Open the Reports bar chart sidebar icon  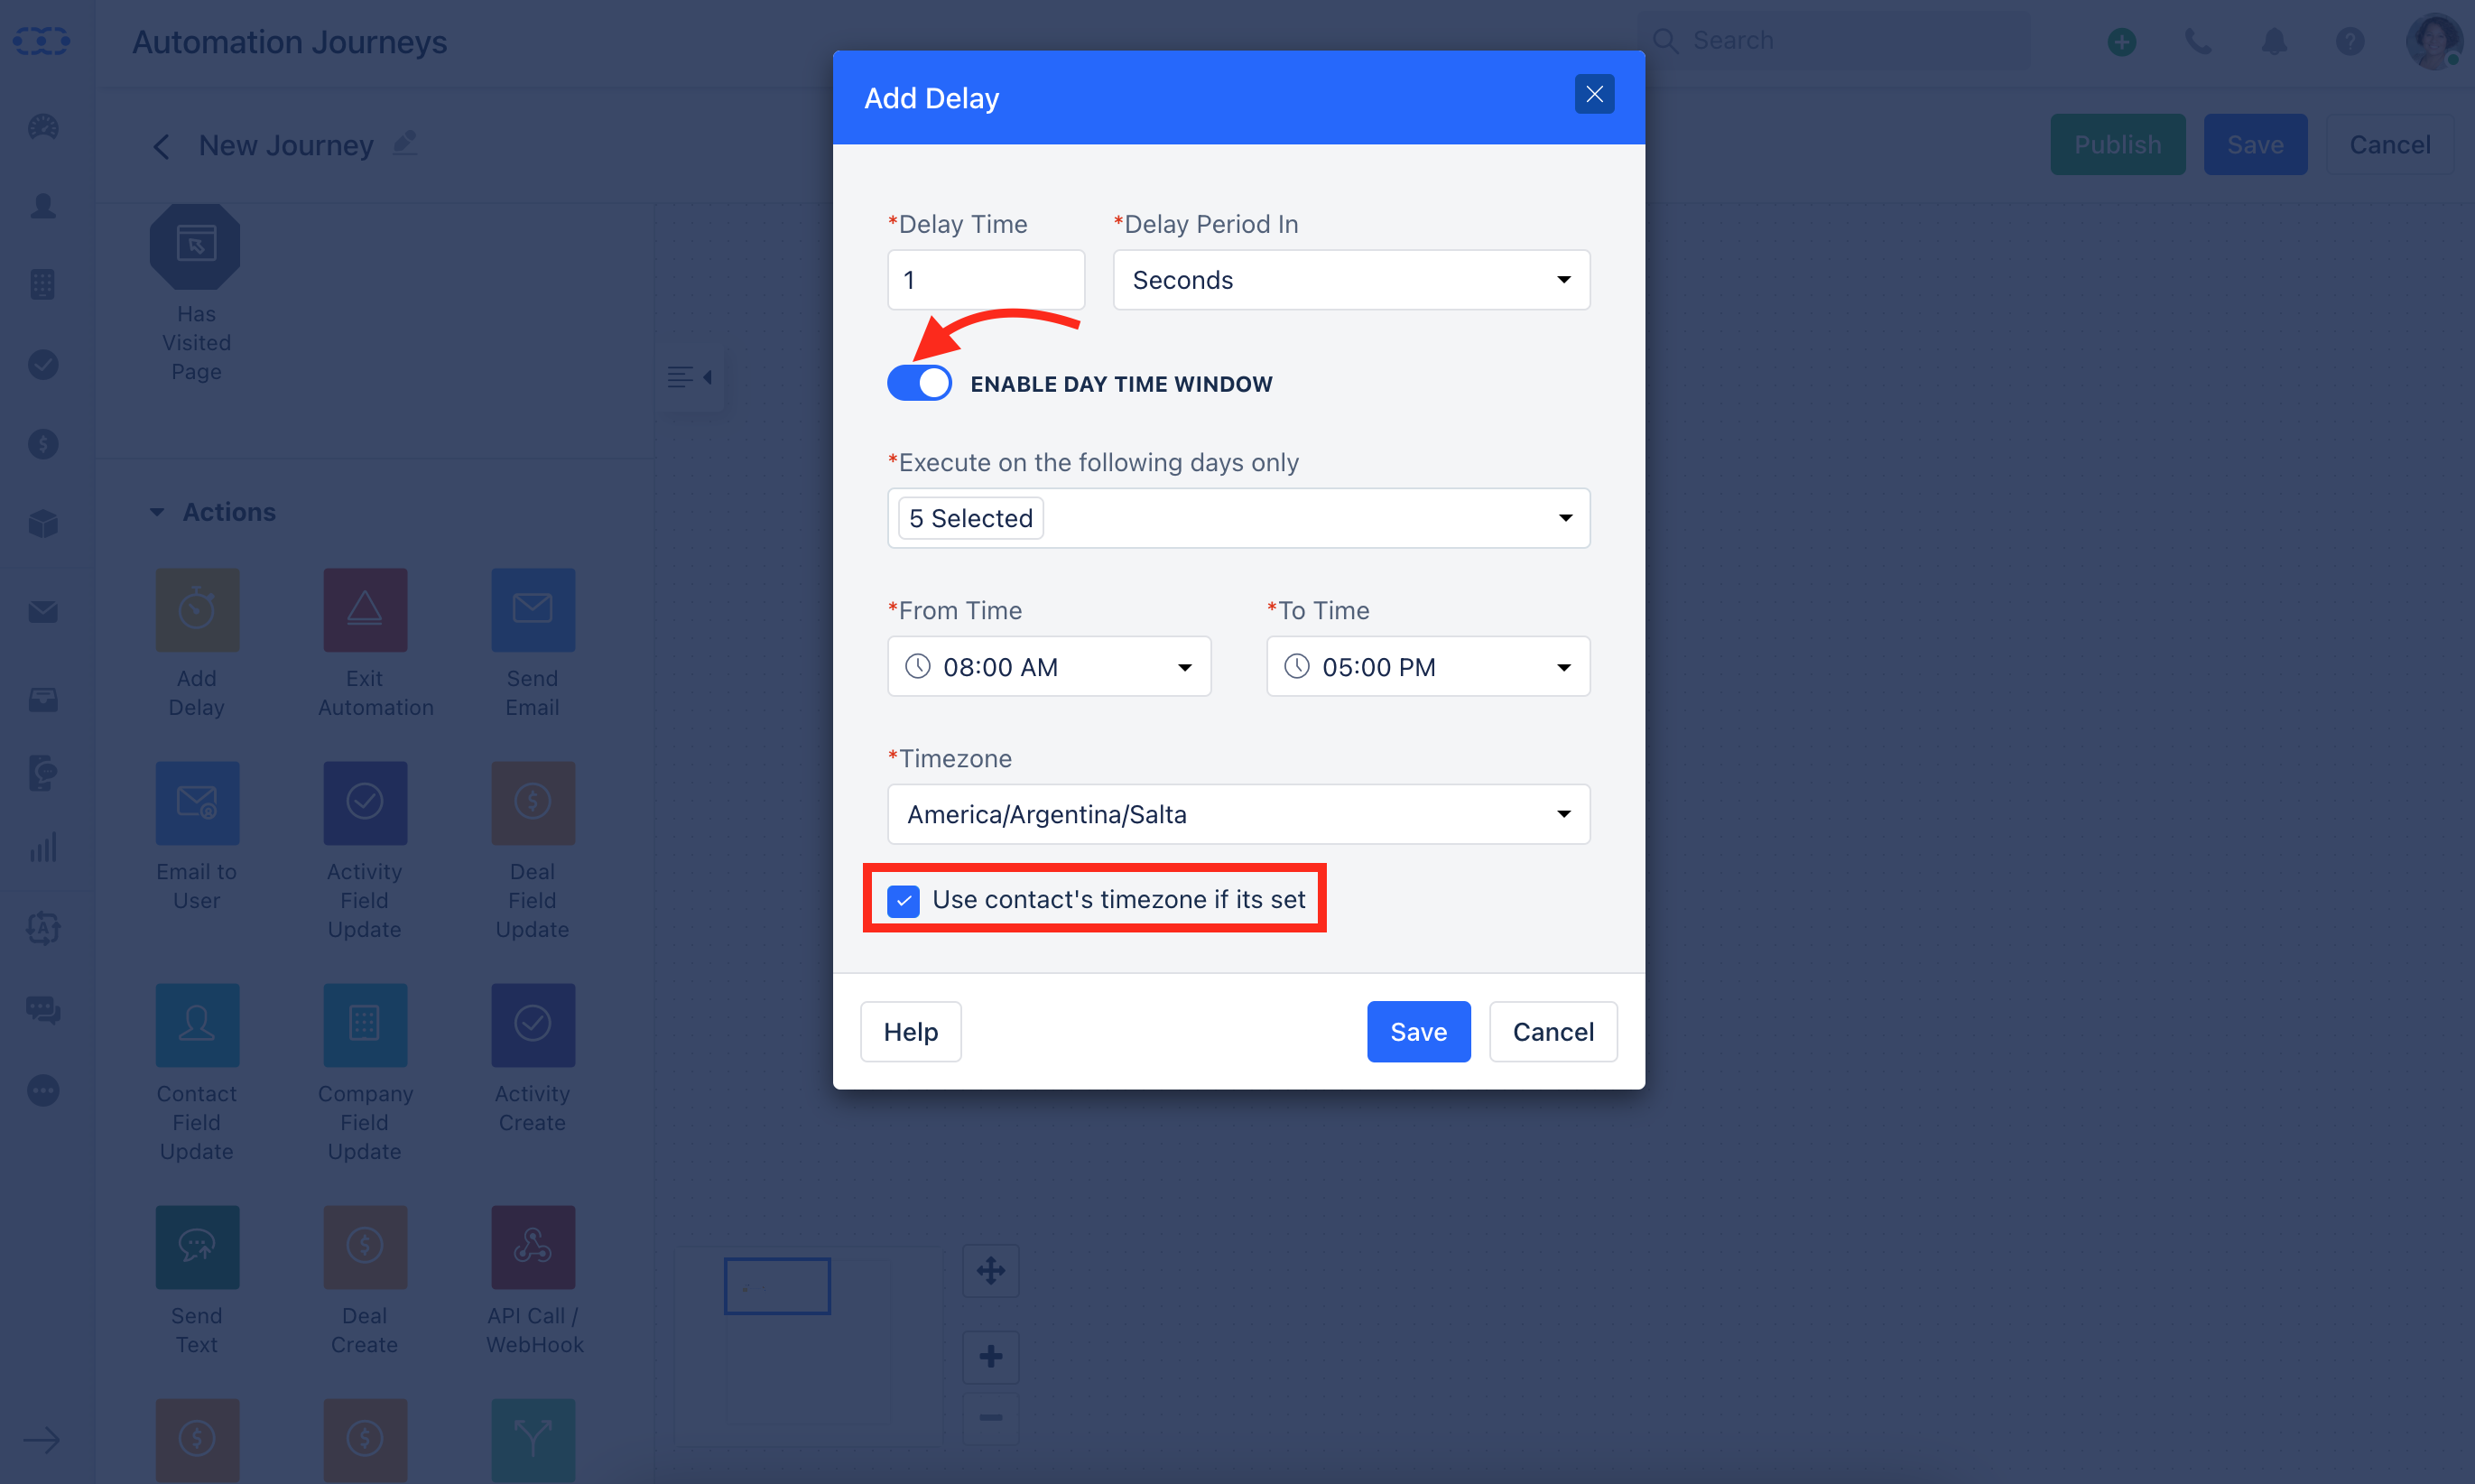click(x=43, y=847)
